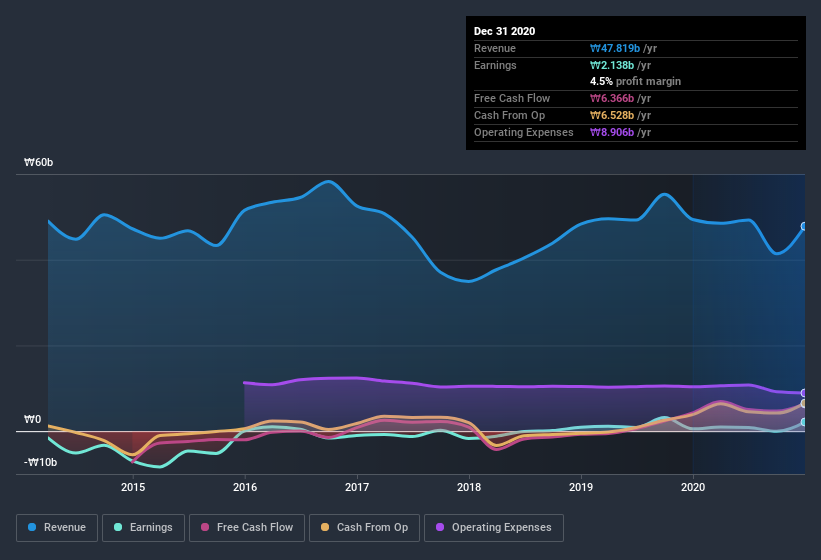Viewport: 821px width, 560px height.
Task: Toggle the Free Cash Flow legend button
Action: click(x=247, y=528)
